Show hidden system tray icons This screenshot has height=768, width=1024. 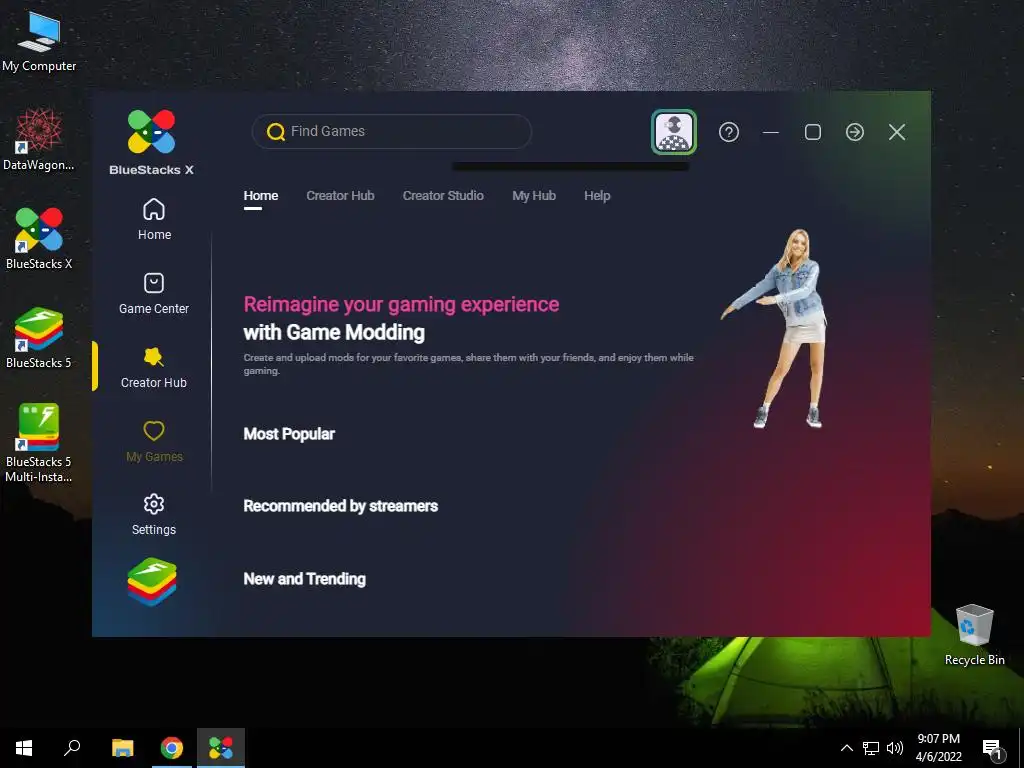(846, 748)
